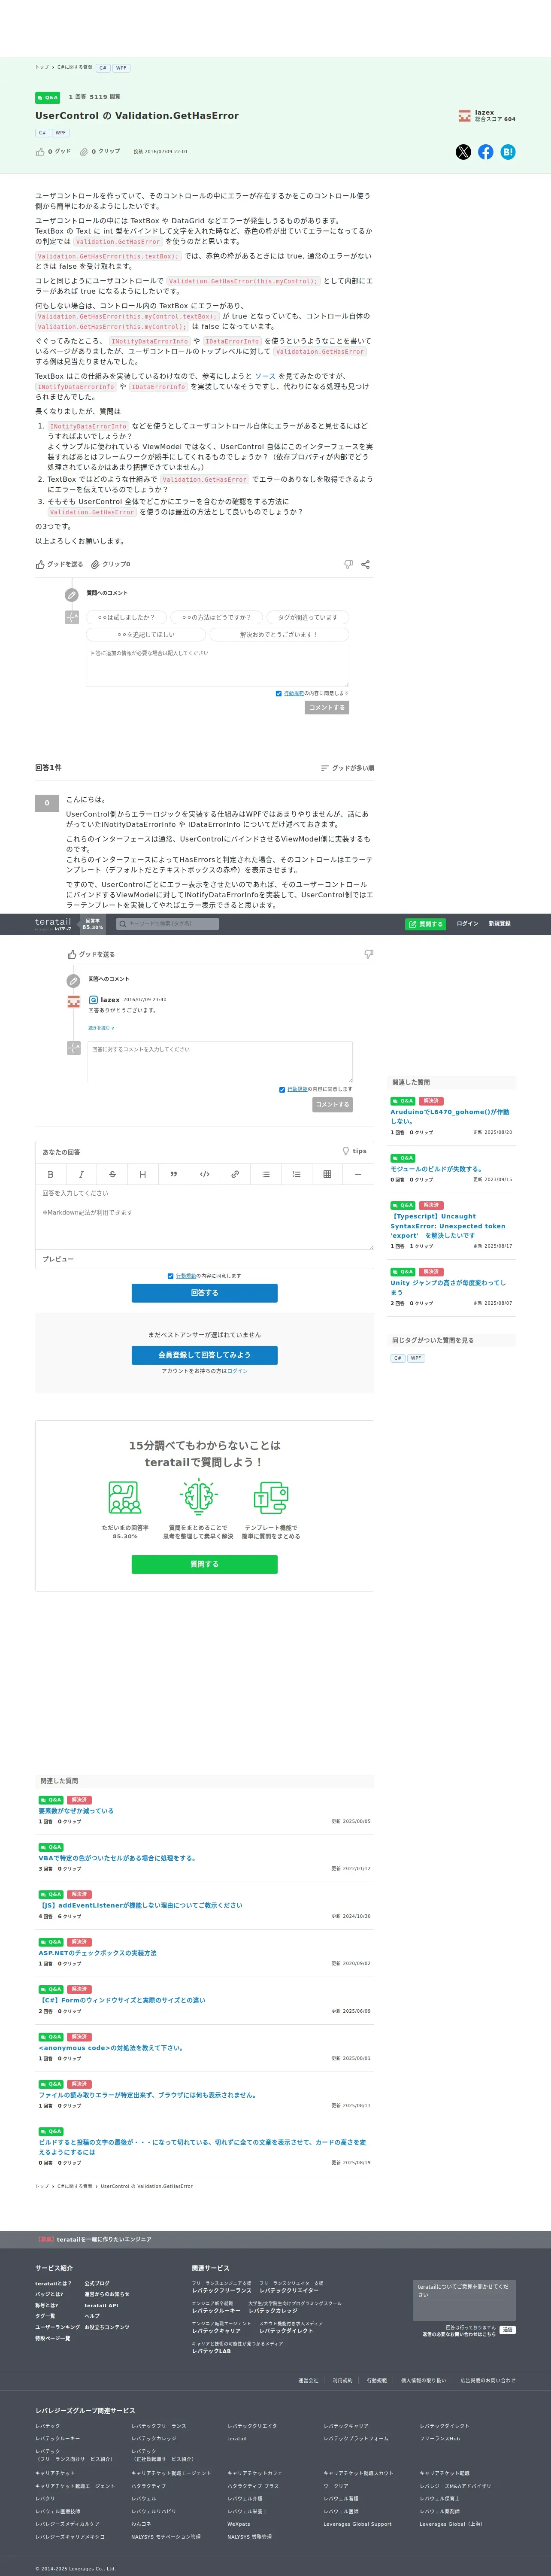Open related question Unity ジャンプの高さが毎度変わってしまう

pyautogui.click(x=448, y=1287)
